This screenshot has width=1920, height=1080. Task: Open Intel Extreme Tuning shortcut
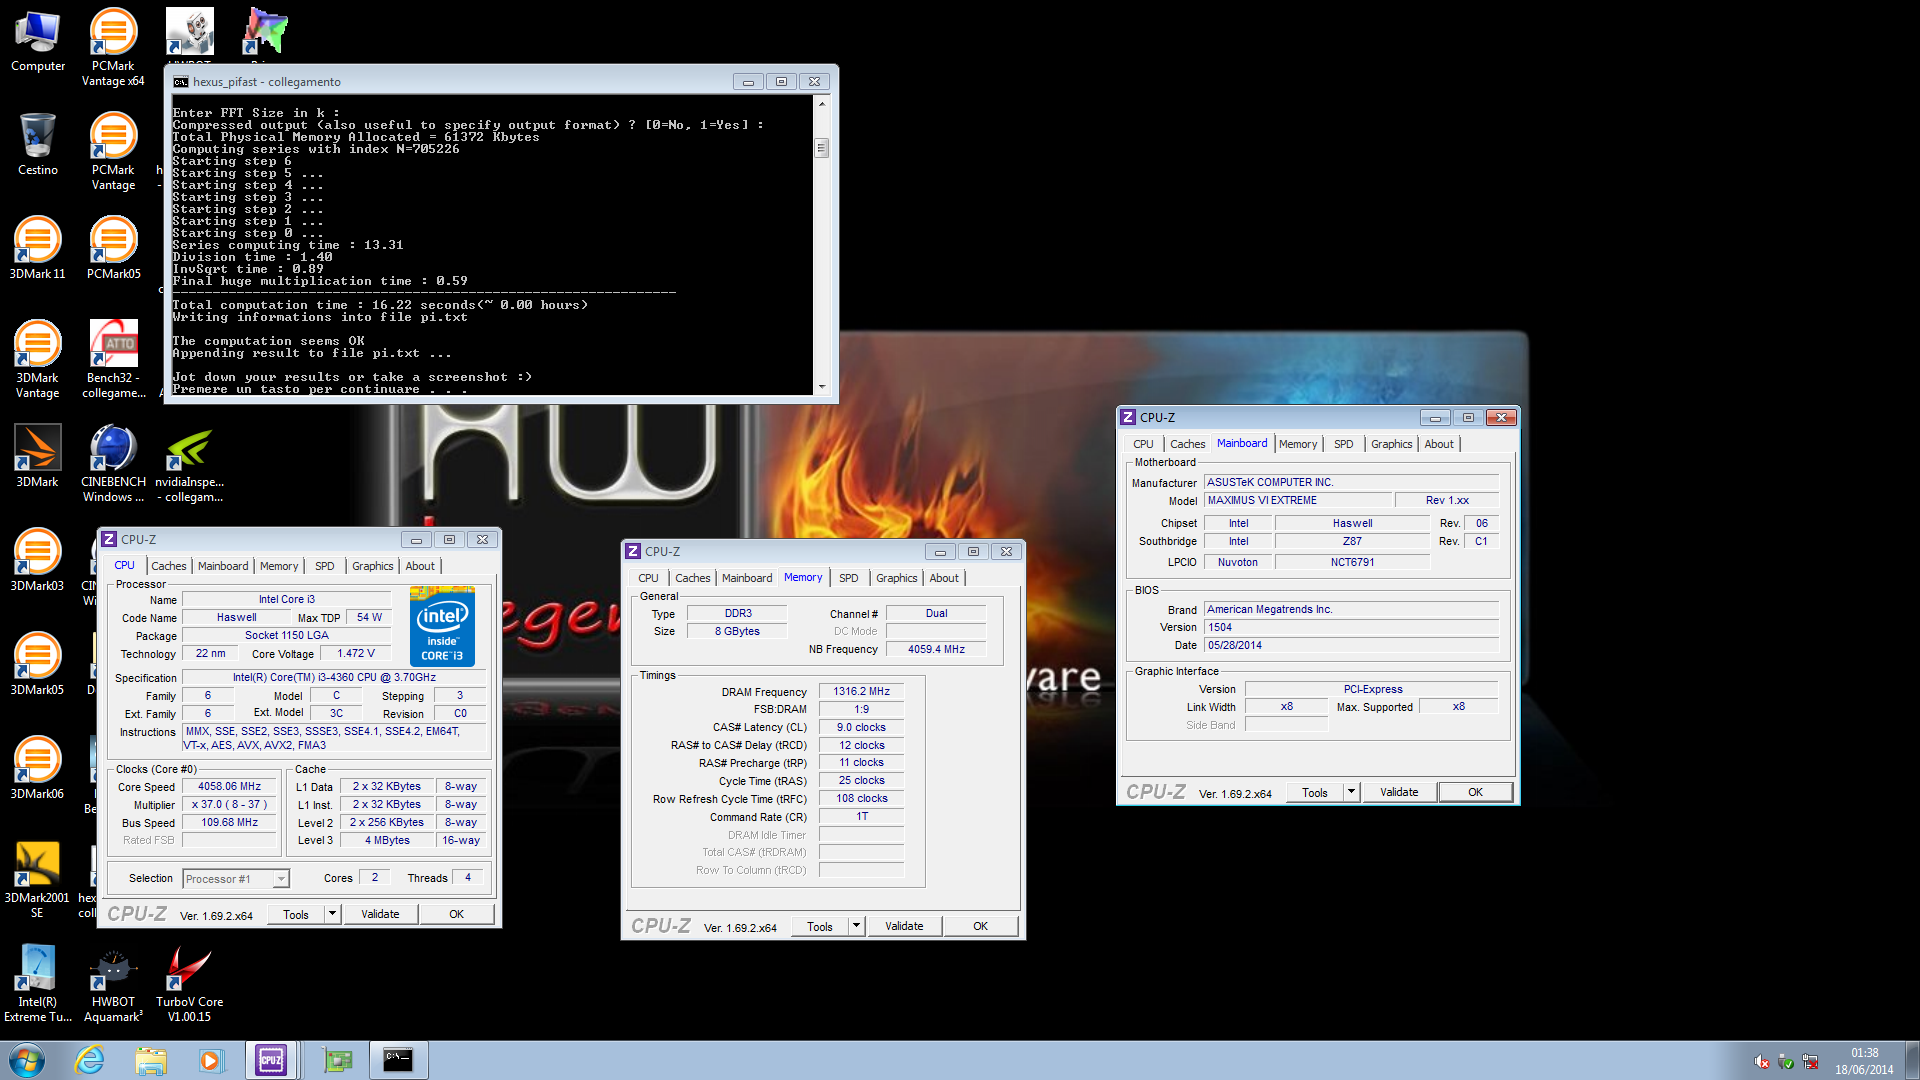click(38, 984)
